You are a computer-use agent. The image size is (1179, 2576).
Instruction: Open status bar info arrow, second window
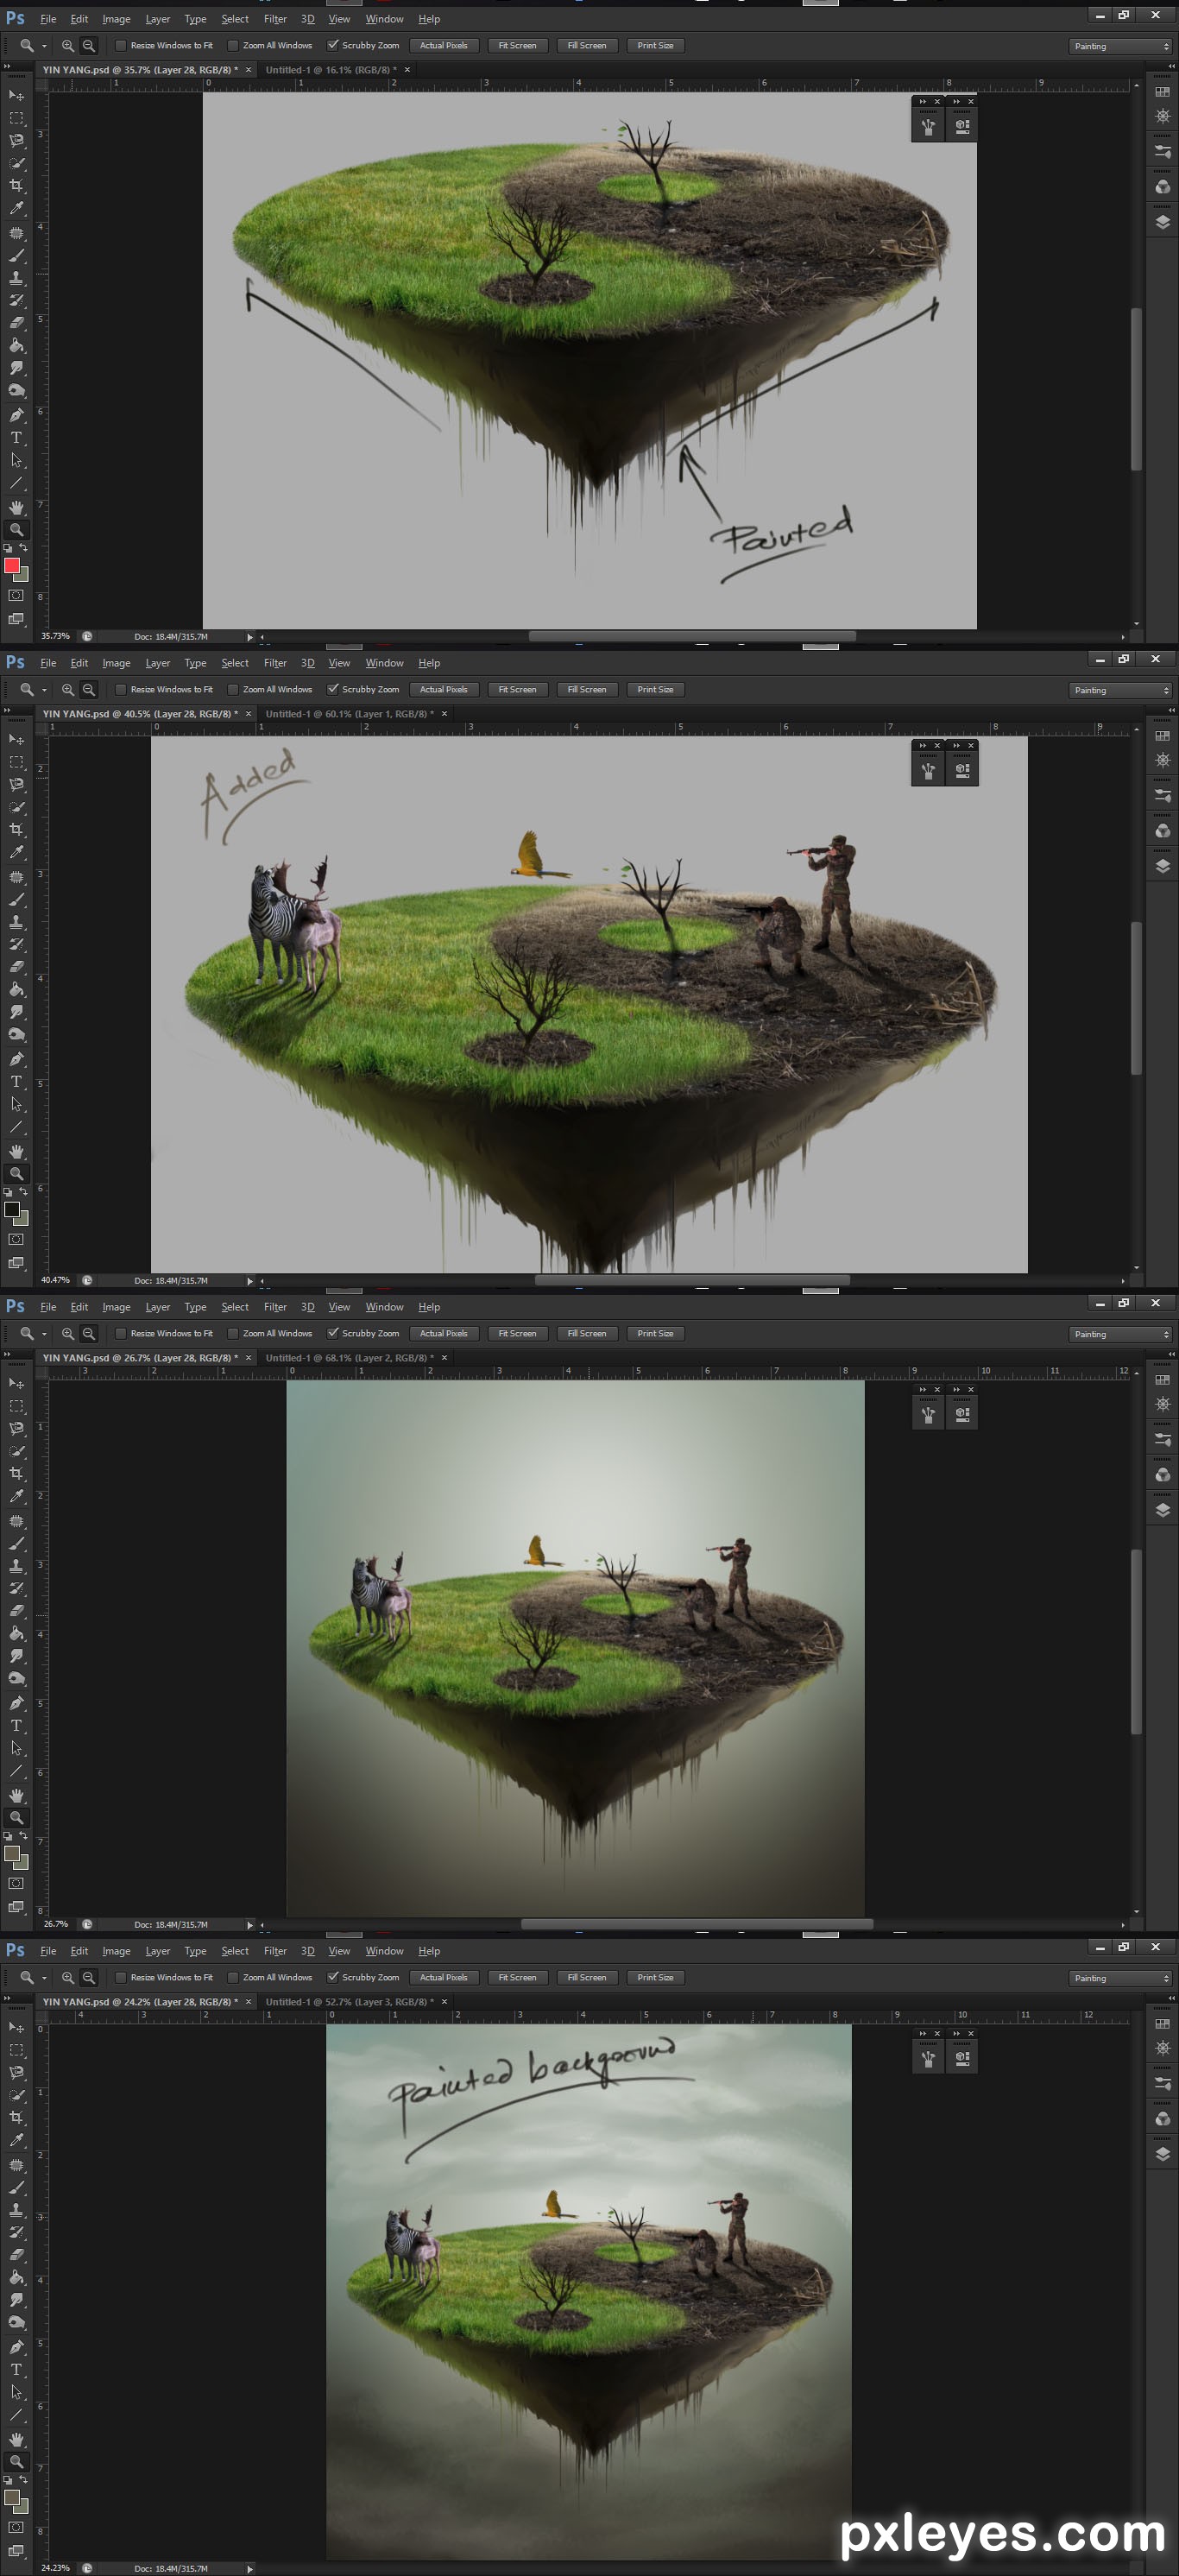[x=249, y=1281]
